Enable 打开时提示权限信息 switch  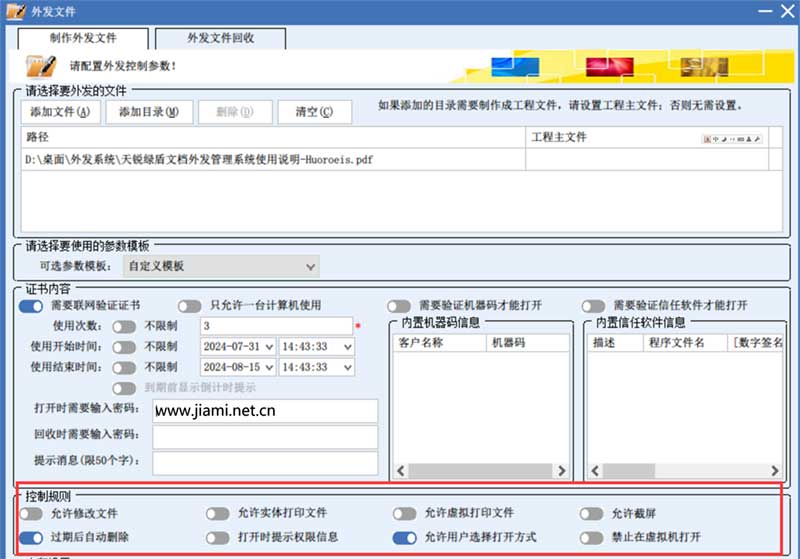point(218,538)
